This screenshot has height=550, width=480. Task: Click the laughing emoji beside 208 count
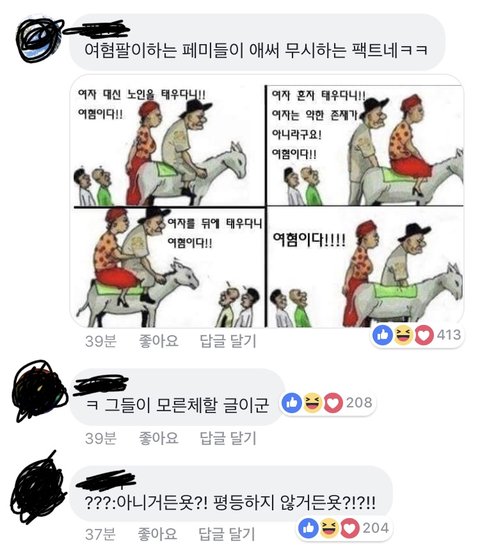click(312, 403)
